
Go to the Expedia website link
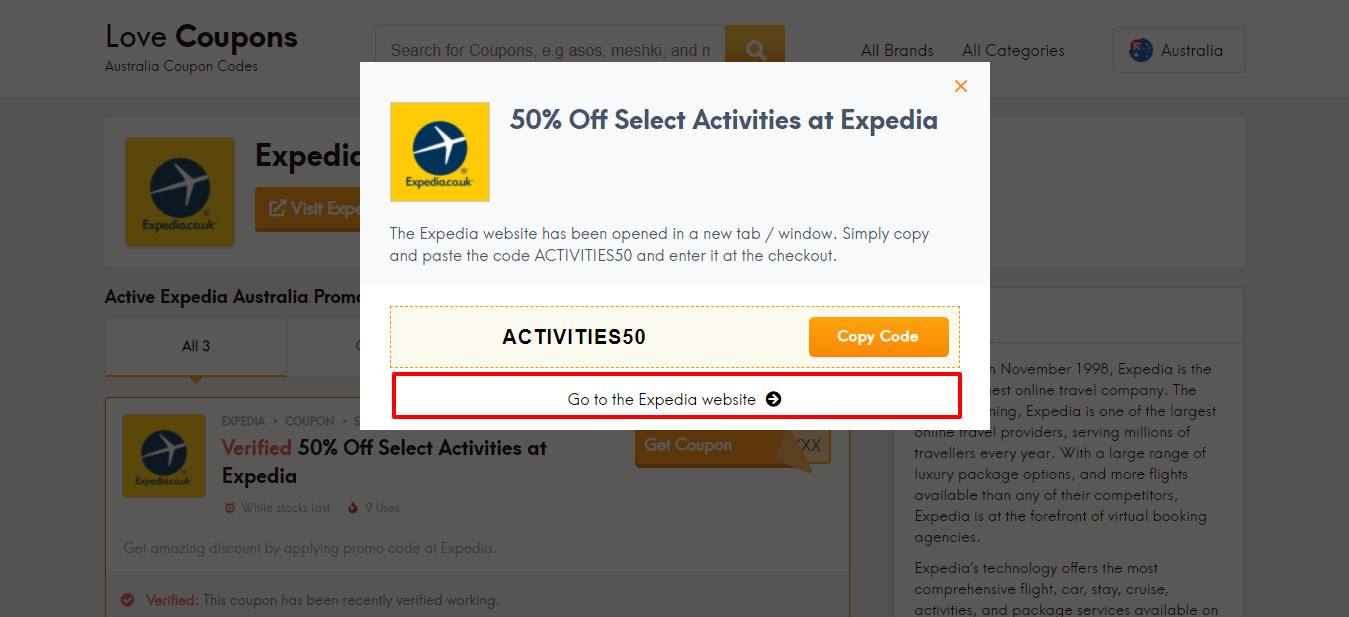675,399
